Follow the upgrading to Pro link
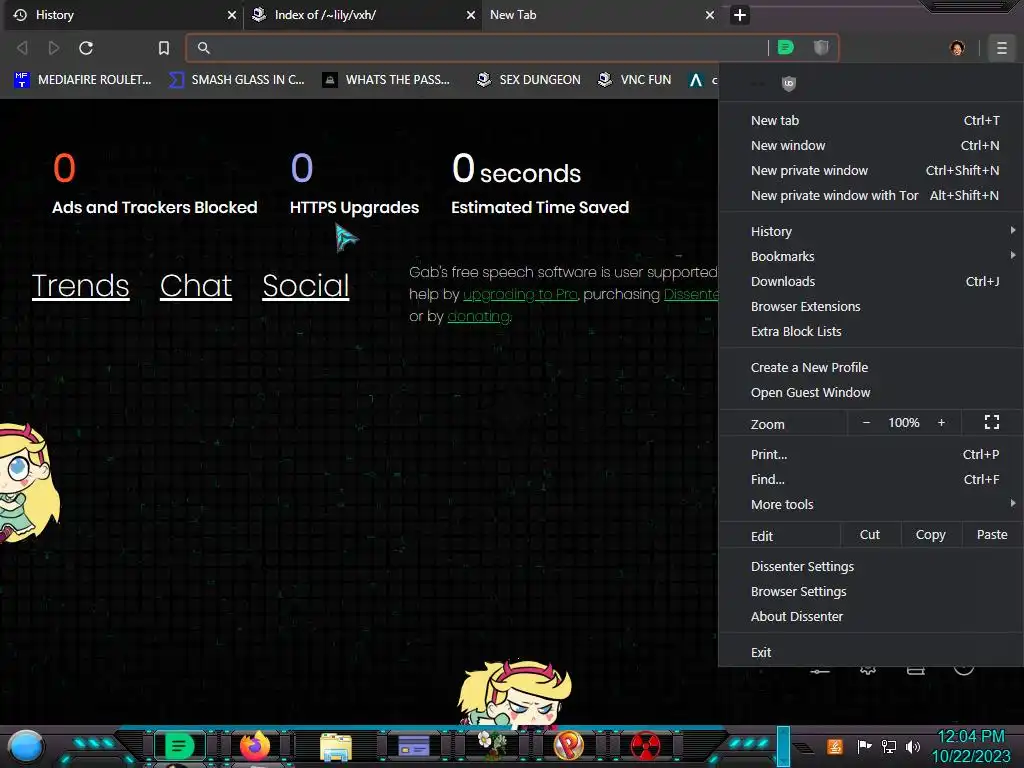Screen dimensions: 1024x768 tap(520, 295)
